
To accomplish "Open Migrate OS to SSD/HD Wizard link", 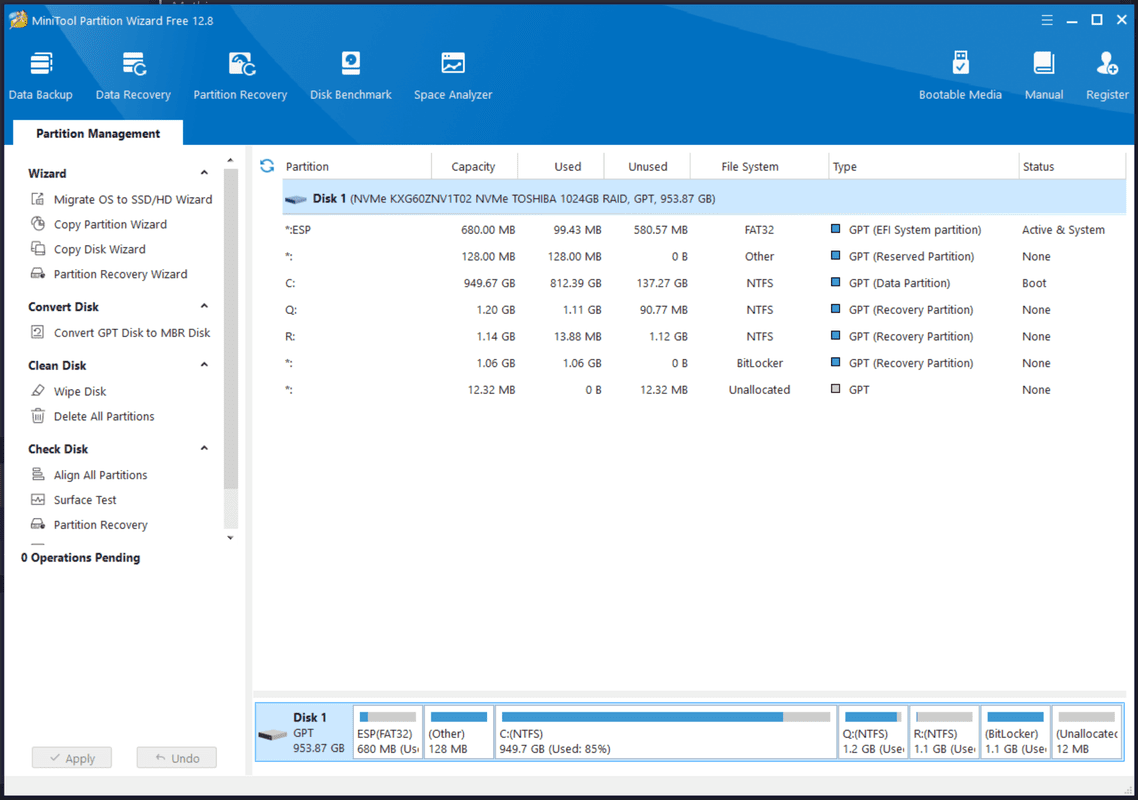I will click(133, 199).
